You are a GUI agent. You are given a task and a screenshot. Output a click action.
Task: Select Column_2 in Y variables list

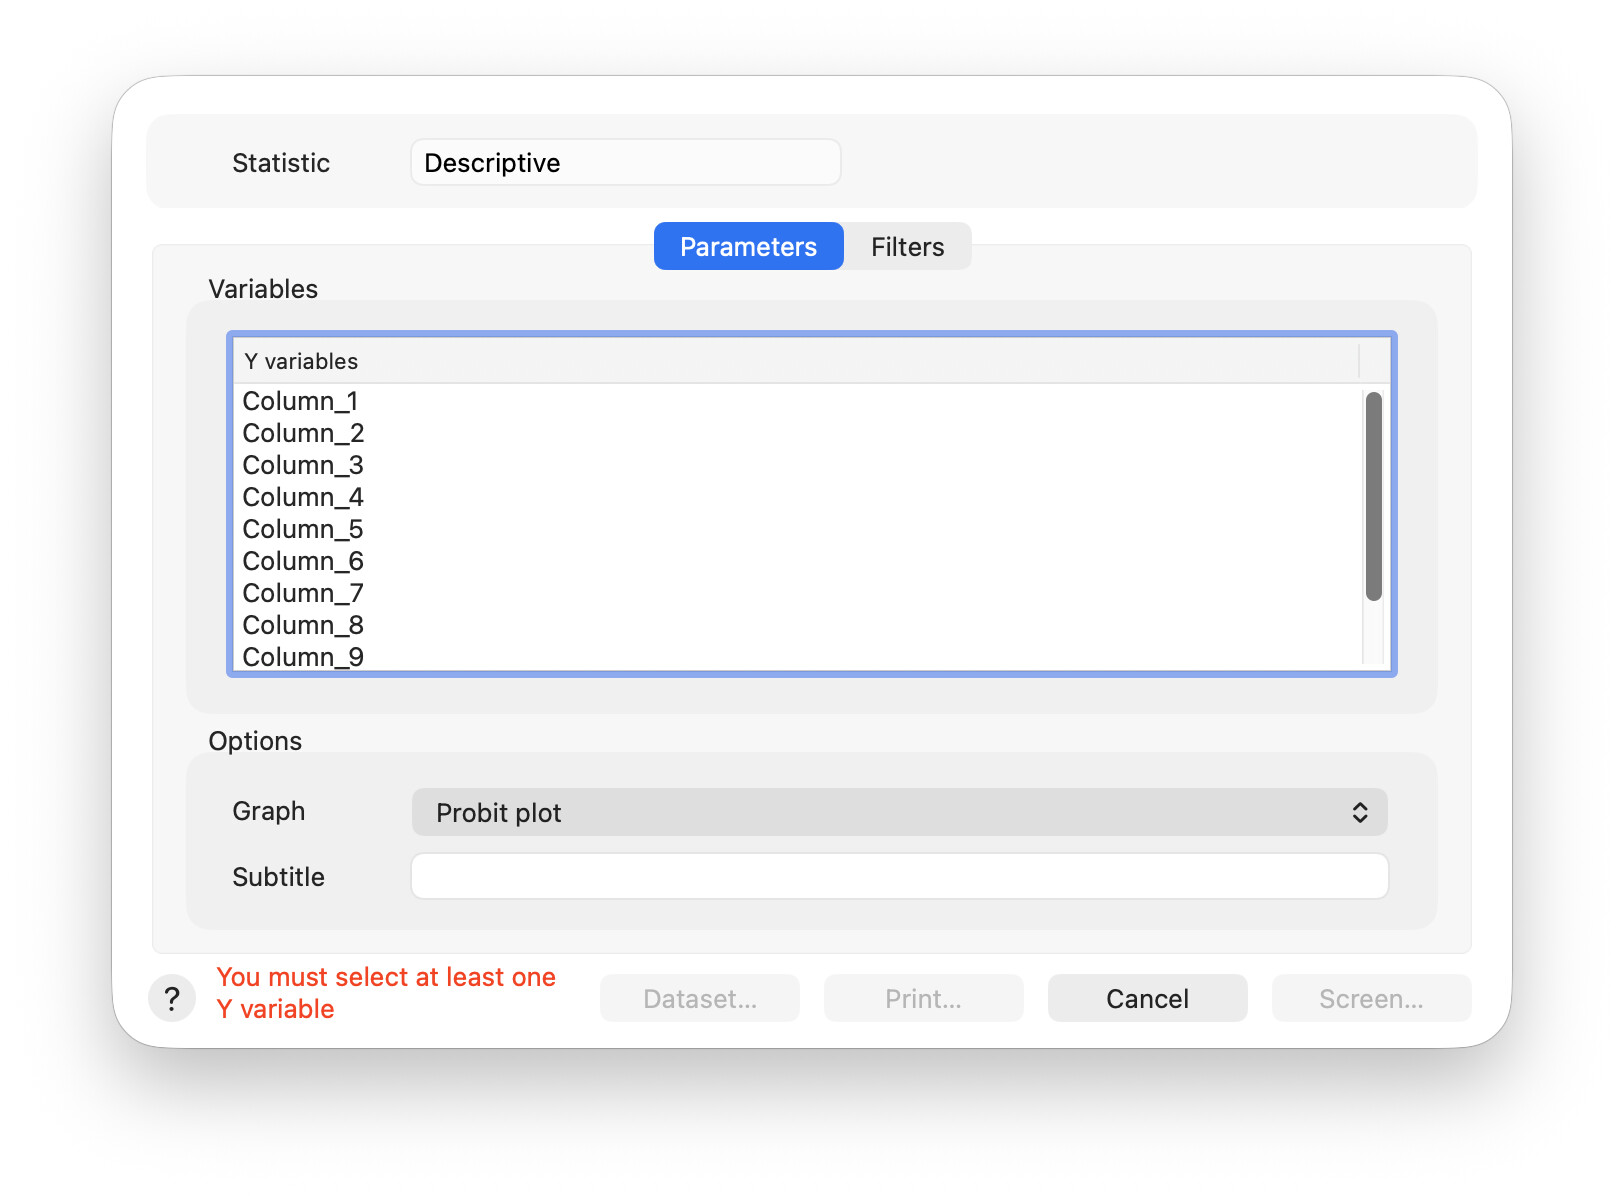(798, 433)
